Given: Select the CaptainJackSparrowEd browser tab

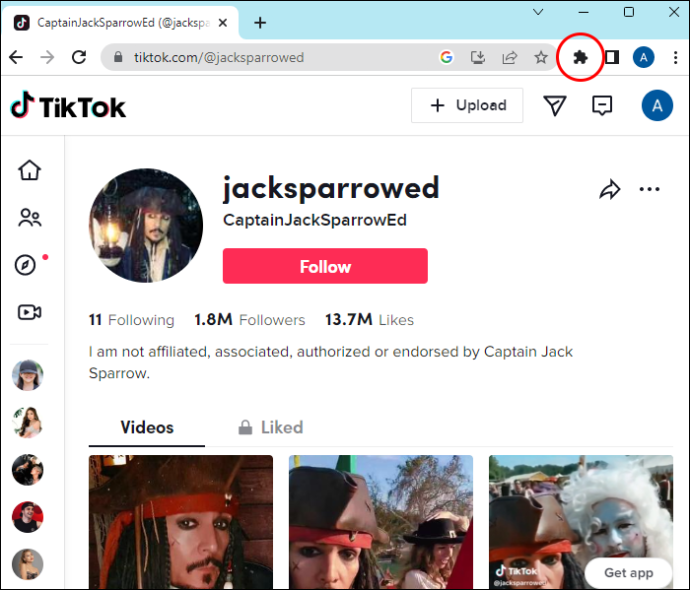Looking at the screenshot, I should tap(121, 22).
